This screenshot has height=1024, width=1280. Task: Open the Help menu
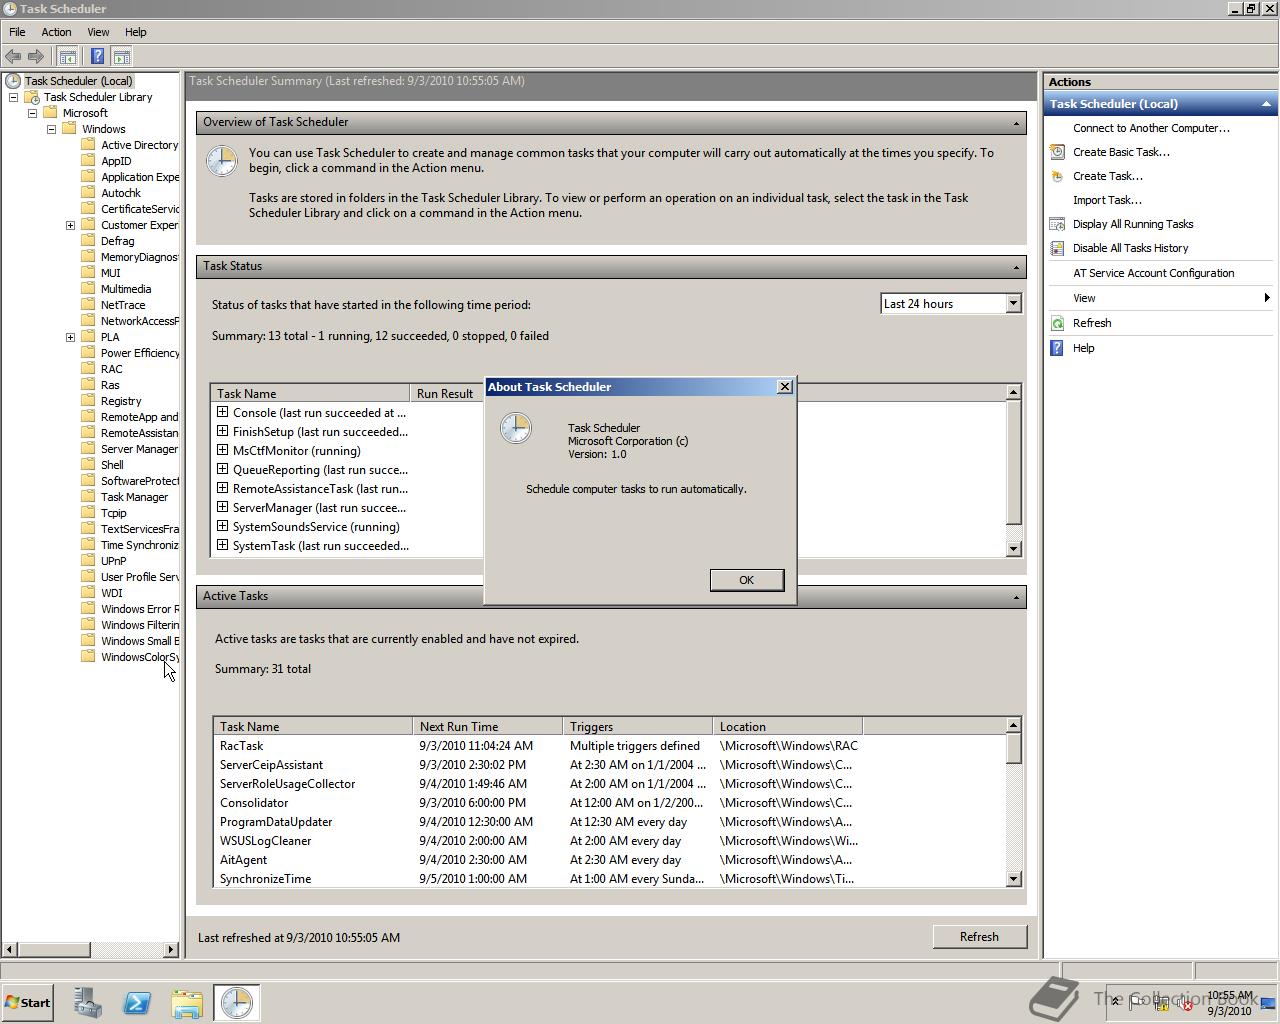(135, 32)
